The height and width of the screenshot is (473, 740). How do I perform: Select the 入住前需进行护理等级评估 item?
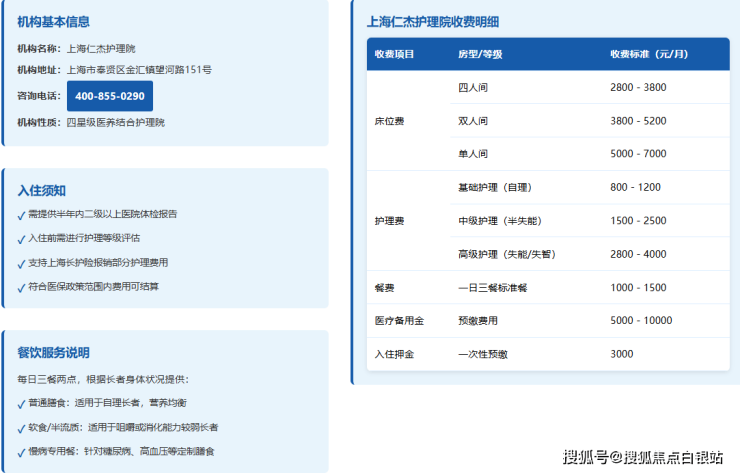pyautogui.click(x=79, y=238)
